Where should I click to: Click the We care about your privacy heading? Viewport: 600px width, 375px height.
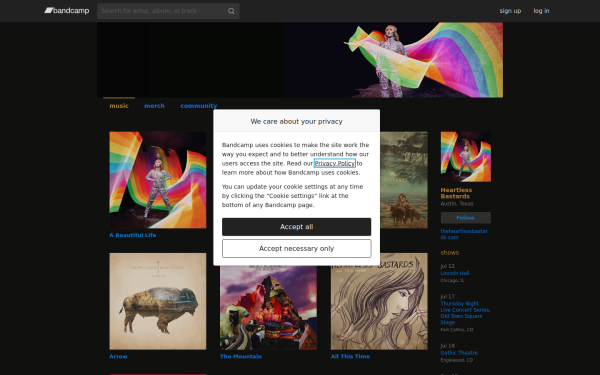point(297,121)
